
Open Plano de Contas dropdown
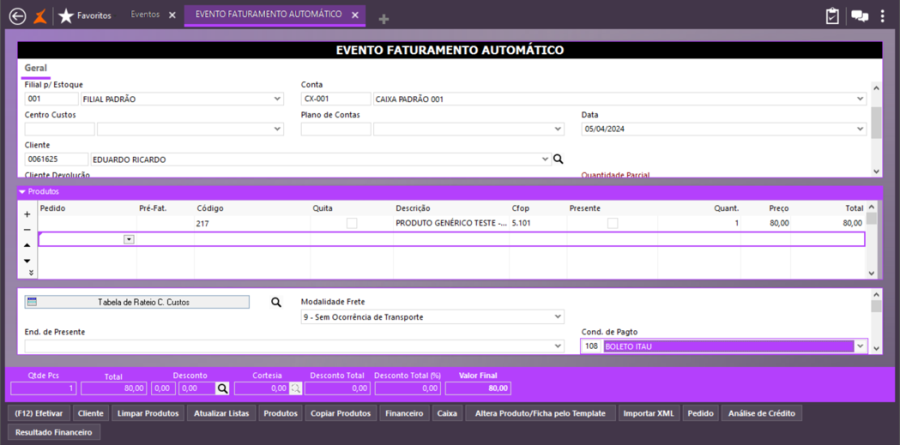[558, 129]
